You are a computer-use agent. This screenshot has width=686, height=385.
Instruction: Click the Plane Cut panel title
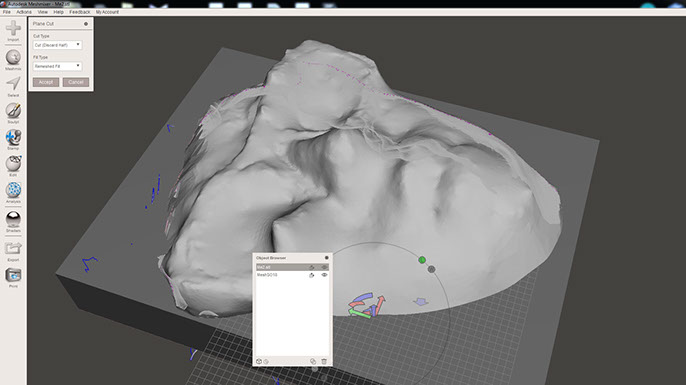(x=43, y=24)
